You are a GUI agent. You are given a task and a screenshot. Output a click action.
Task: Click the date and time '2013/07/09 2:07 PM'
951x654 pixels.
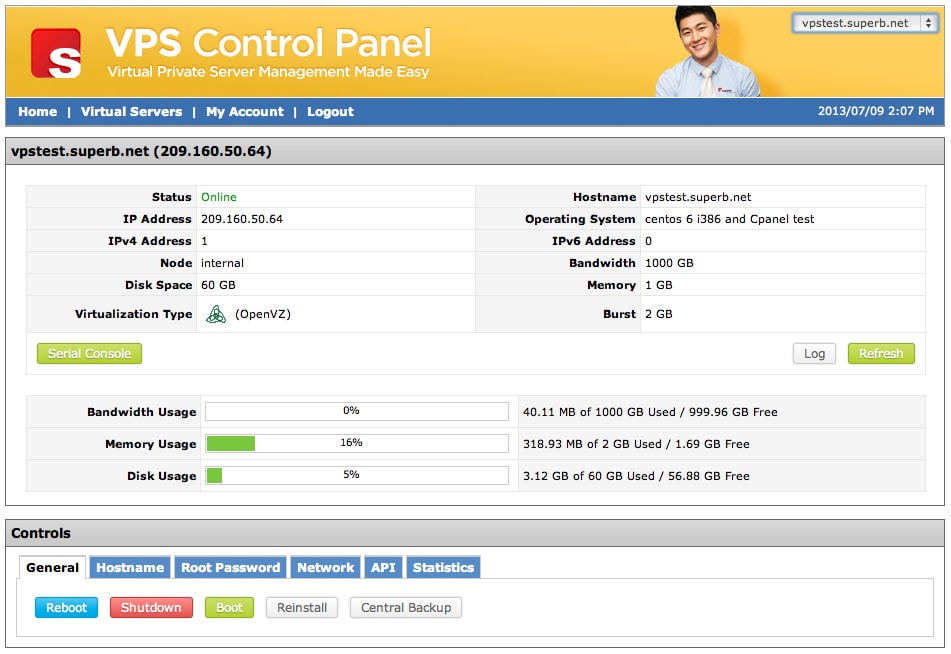point(876,111)
